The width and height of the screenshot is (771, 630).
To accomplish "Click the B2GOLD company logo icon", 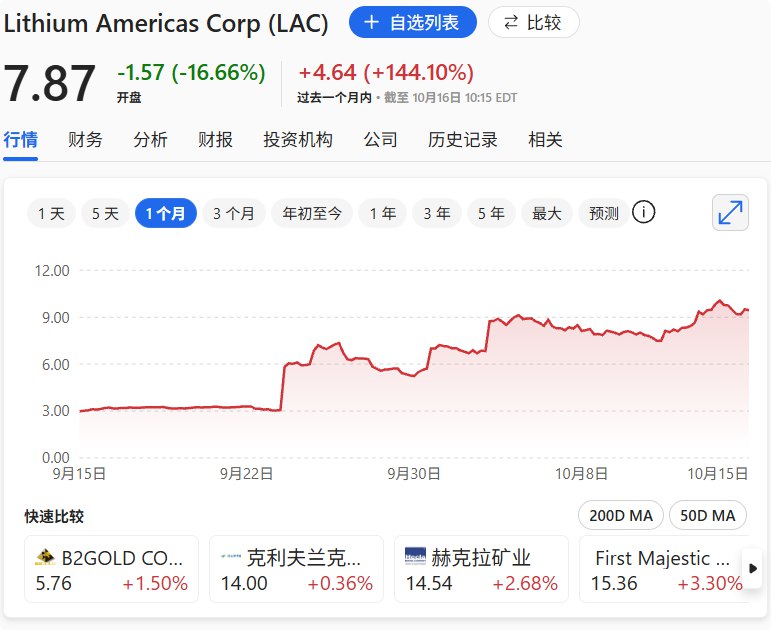I will [x=44, y=557].
